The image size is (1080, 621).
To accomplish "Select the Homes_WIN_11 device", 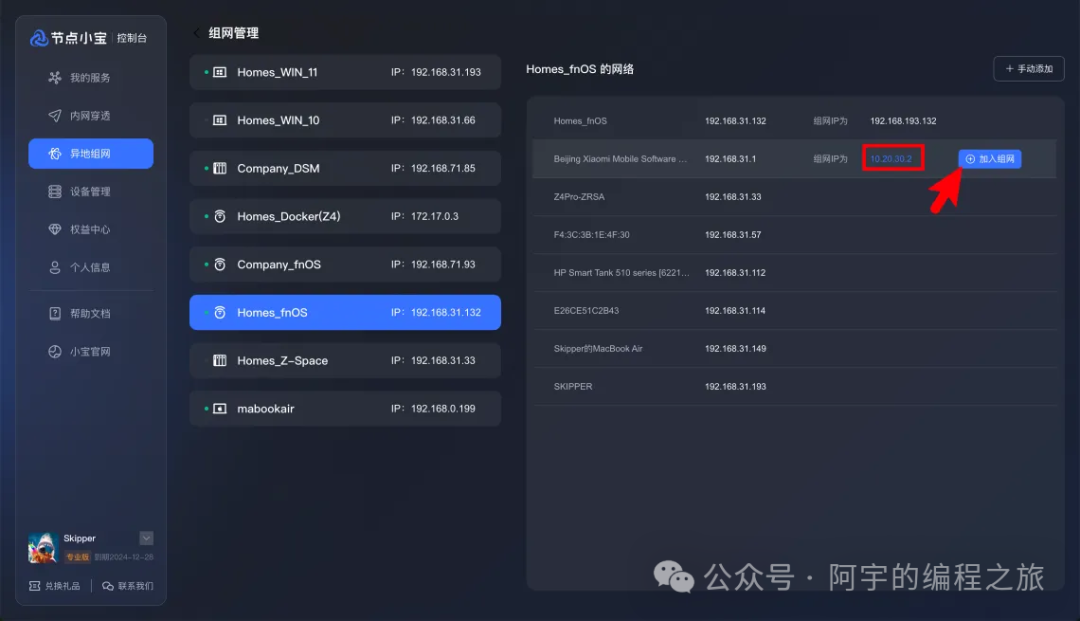I will click(345, 73).
